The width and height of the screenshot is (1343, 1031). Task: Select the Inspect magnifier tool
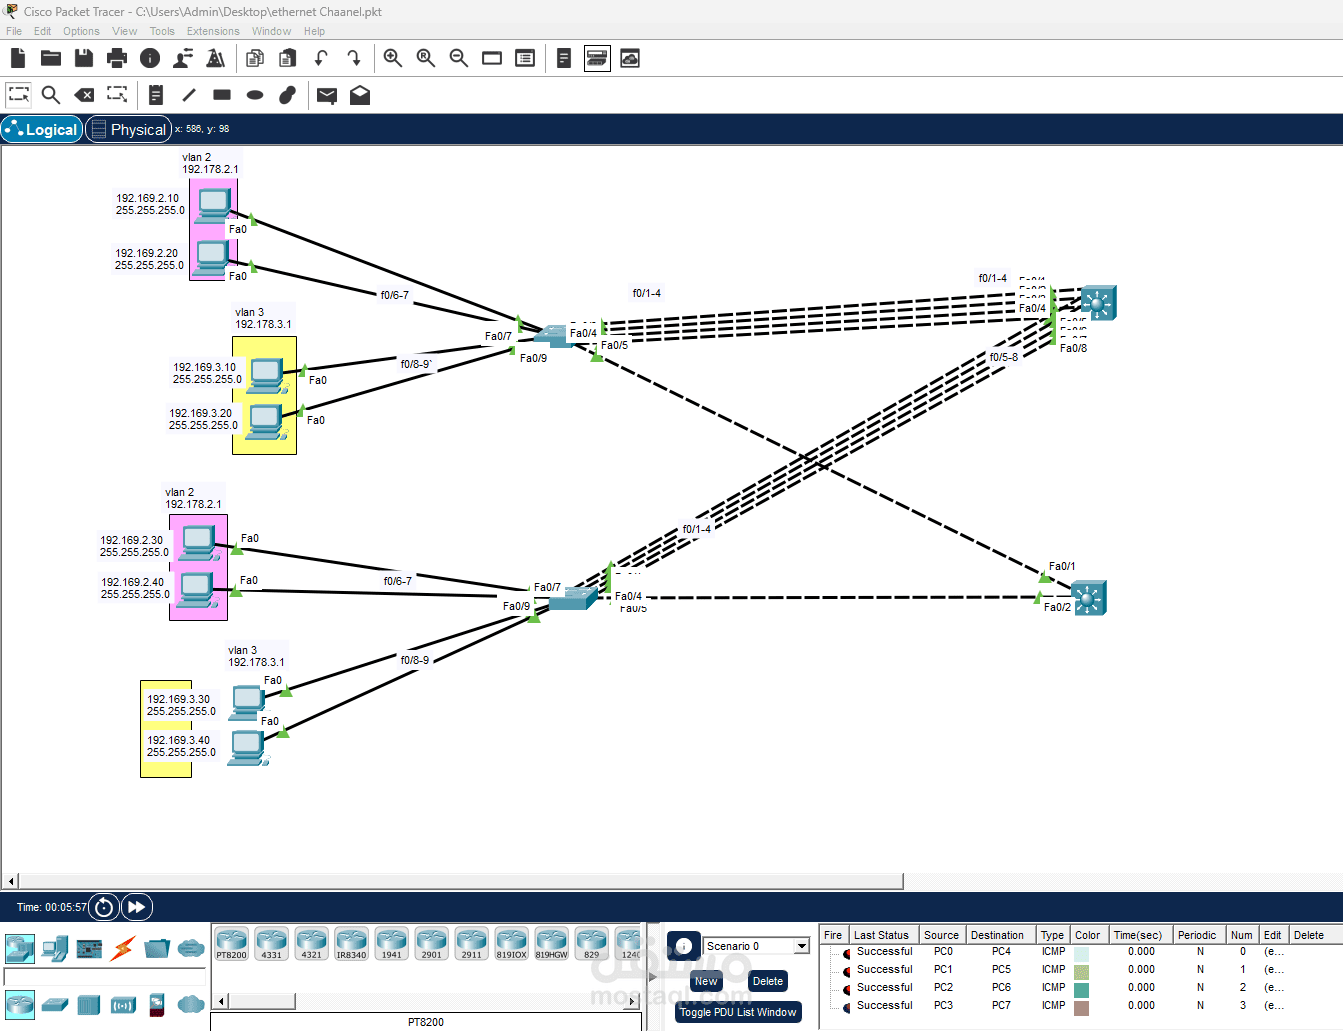click(x=50, y=95)
